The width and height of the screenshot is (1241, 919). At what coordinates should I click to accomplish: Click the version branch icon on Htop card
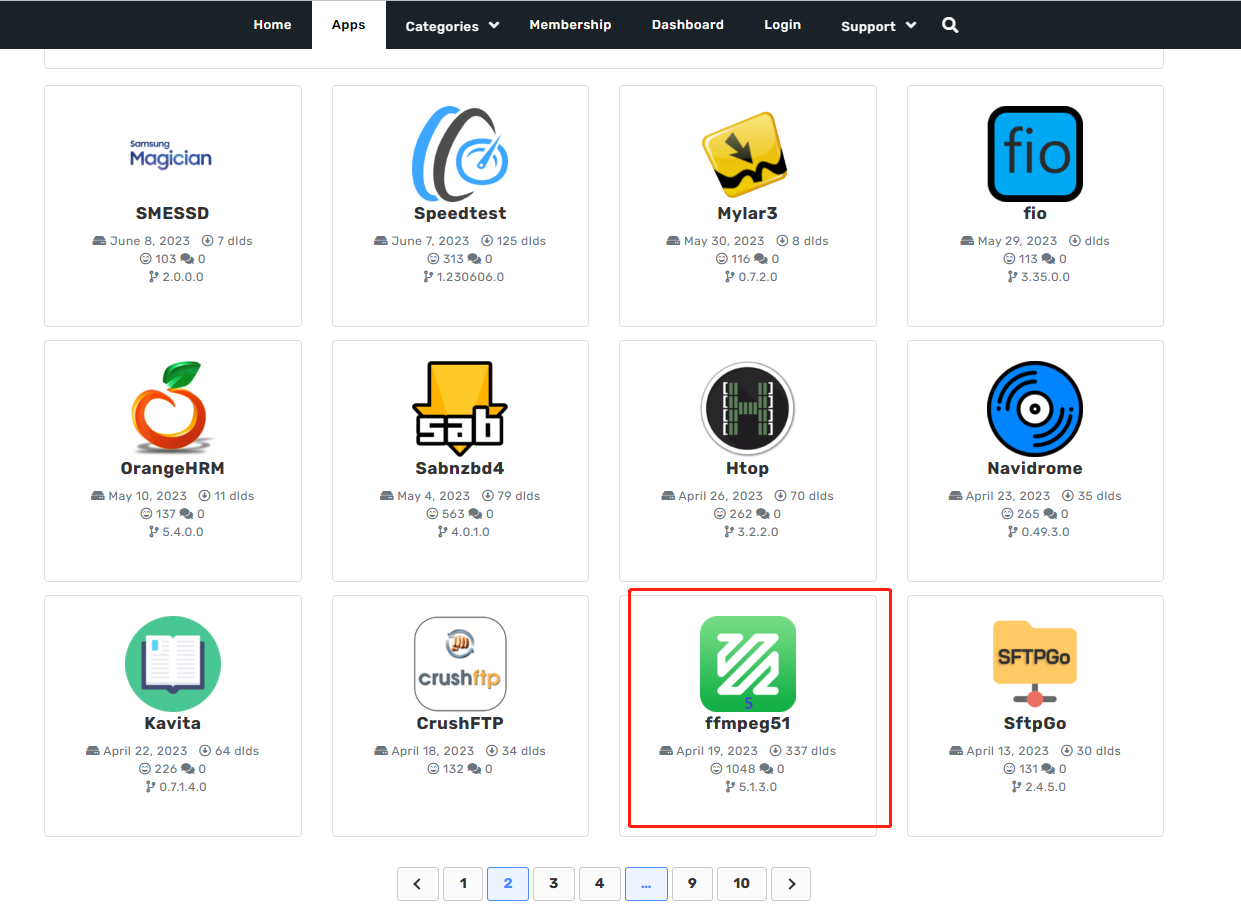pos(729,532)
